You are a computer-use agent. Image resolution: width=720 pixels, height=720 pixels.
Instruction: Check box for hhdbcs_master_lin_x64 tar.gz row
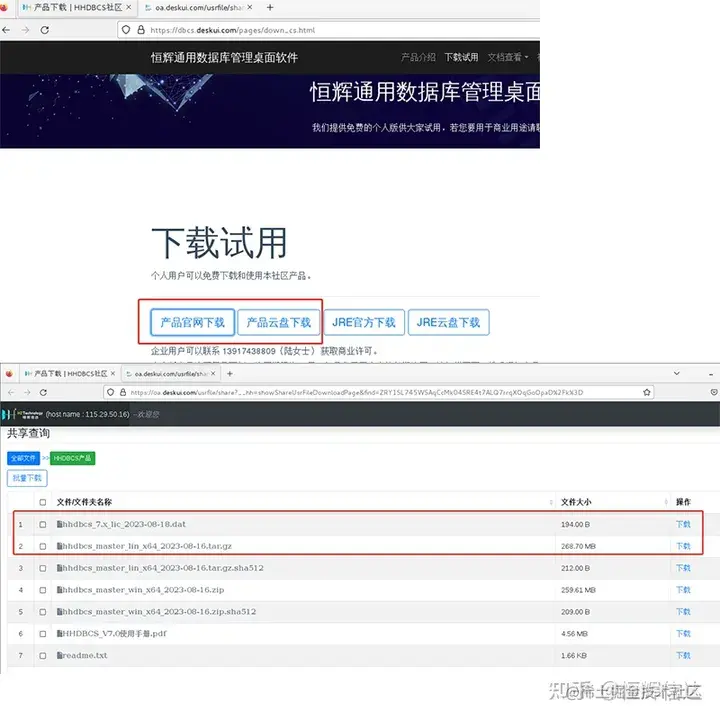[x=43, y=546]
